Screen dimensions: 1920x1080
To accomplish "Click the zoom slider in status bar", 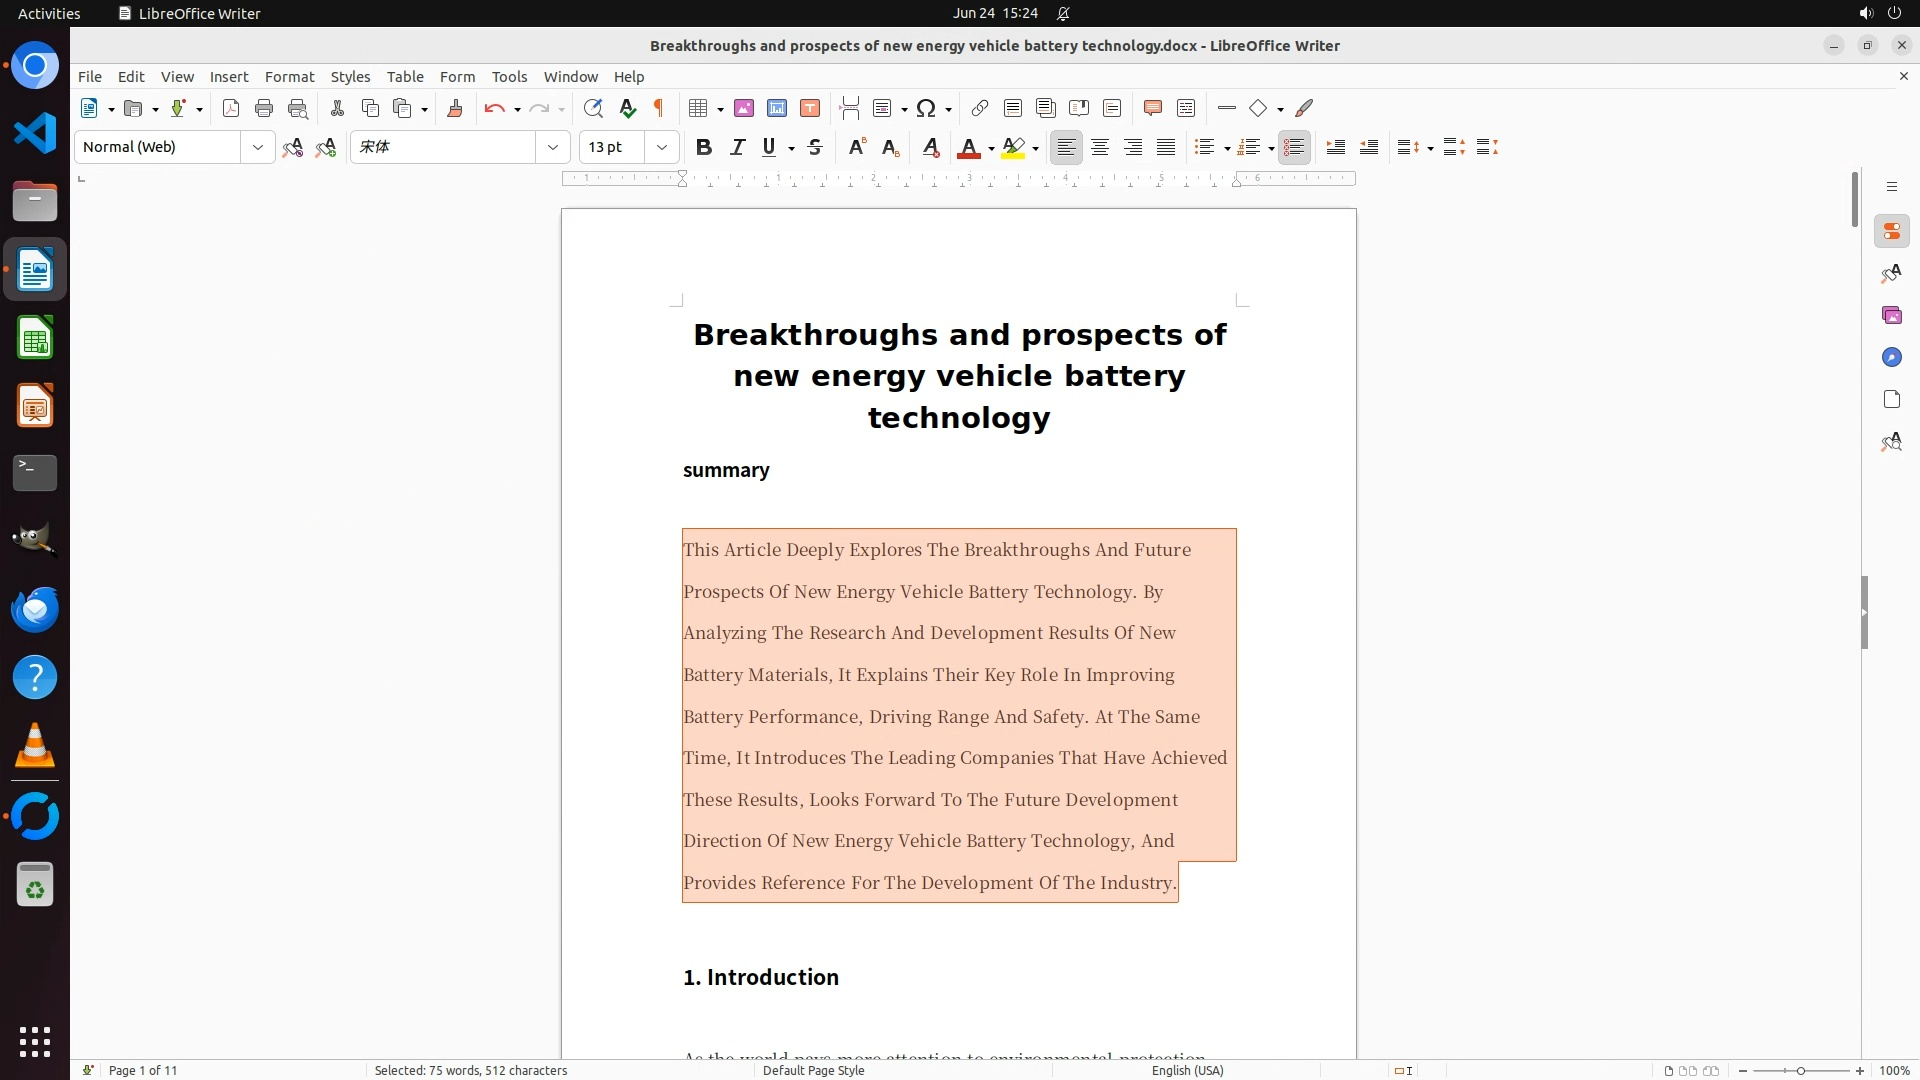I will (1801, 1070).
